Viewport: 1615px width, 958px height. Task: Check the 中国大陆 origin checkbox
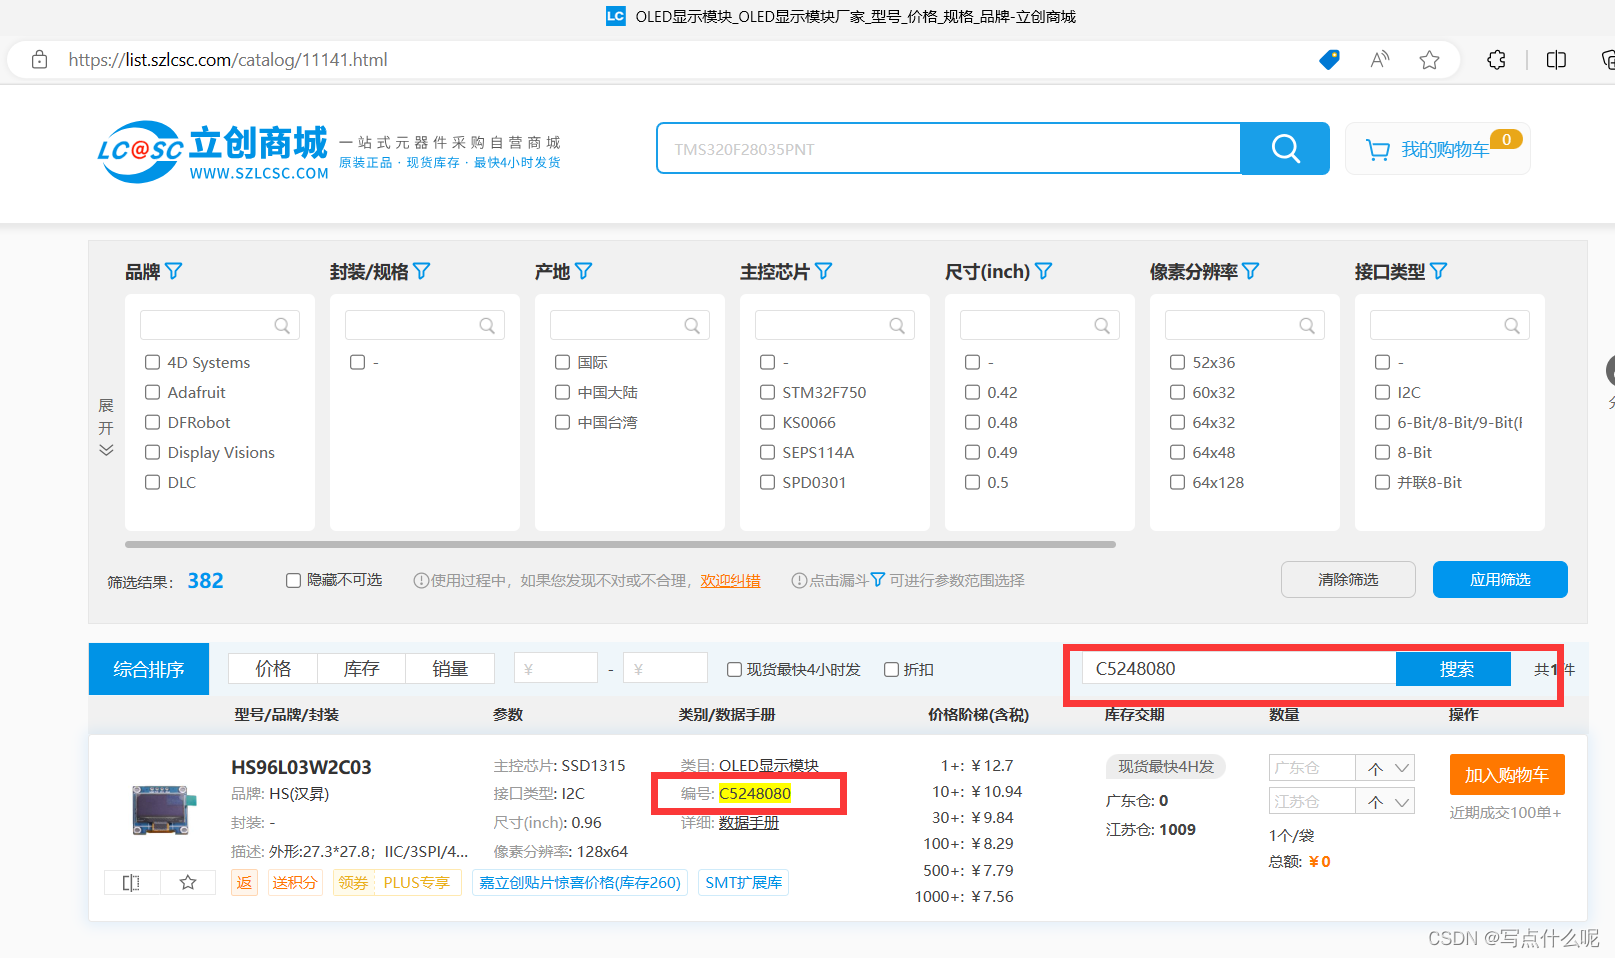[x=563, y=392]
